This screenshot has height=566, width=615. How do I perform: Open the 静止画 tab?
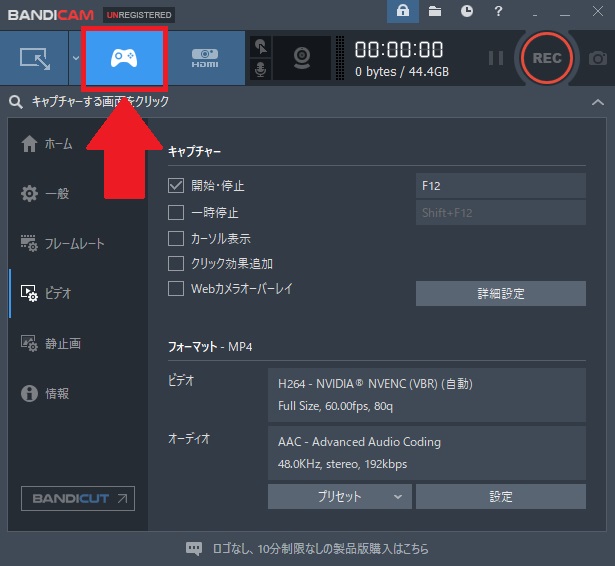[51, 343]
